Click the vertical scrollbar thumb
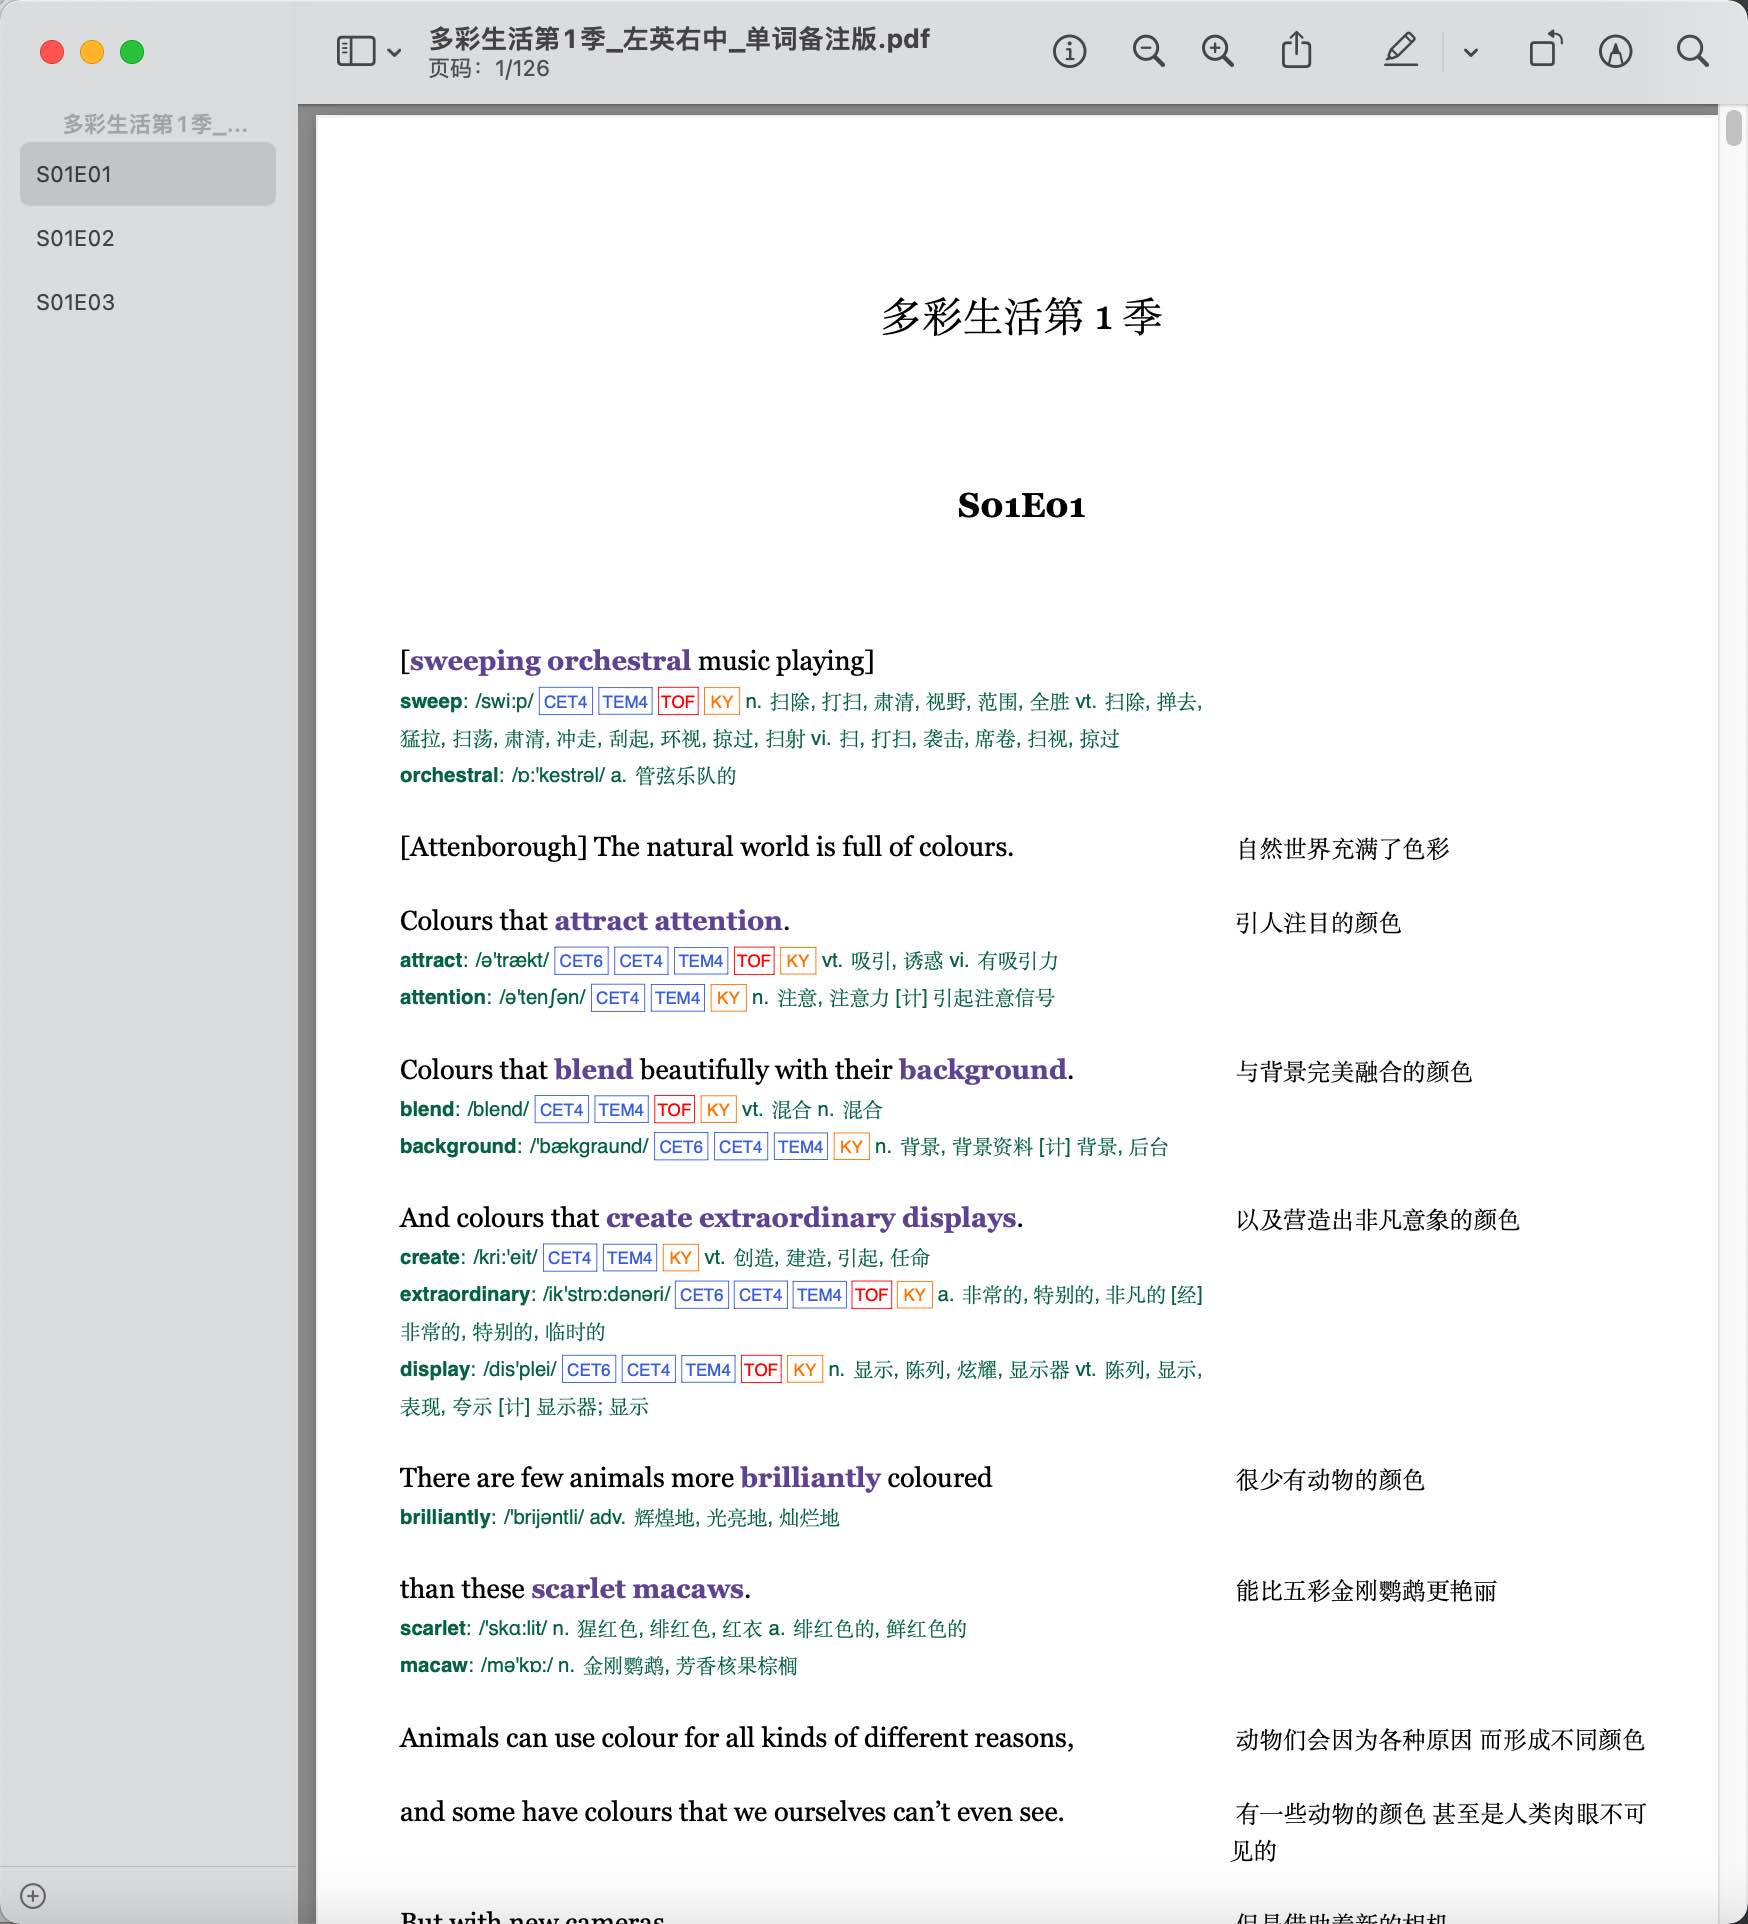Viewport: 1748px width, 1924px height. [1734, 128]
